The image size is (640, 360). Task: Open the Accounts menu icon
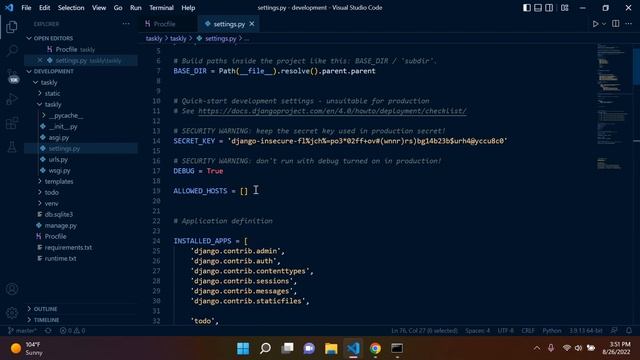click(12, 289)
